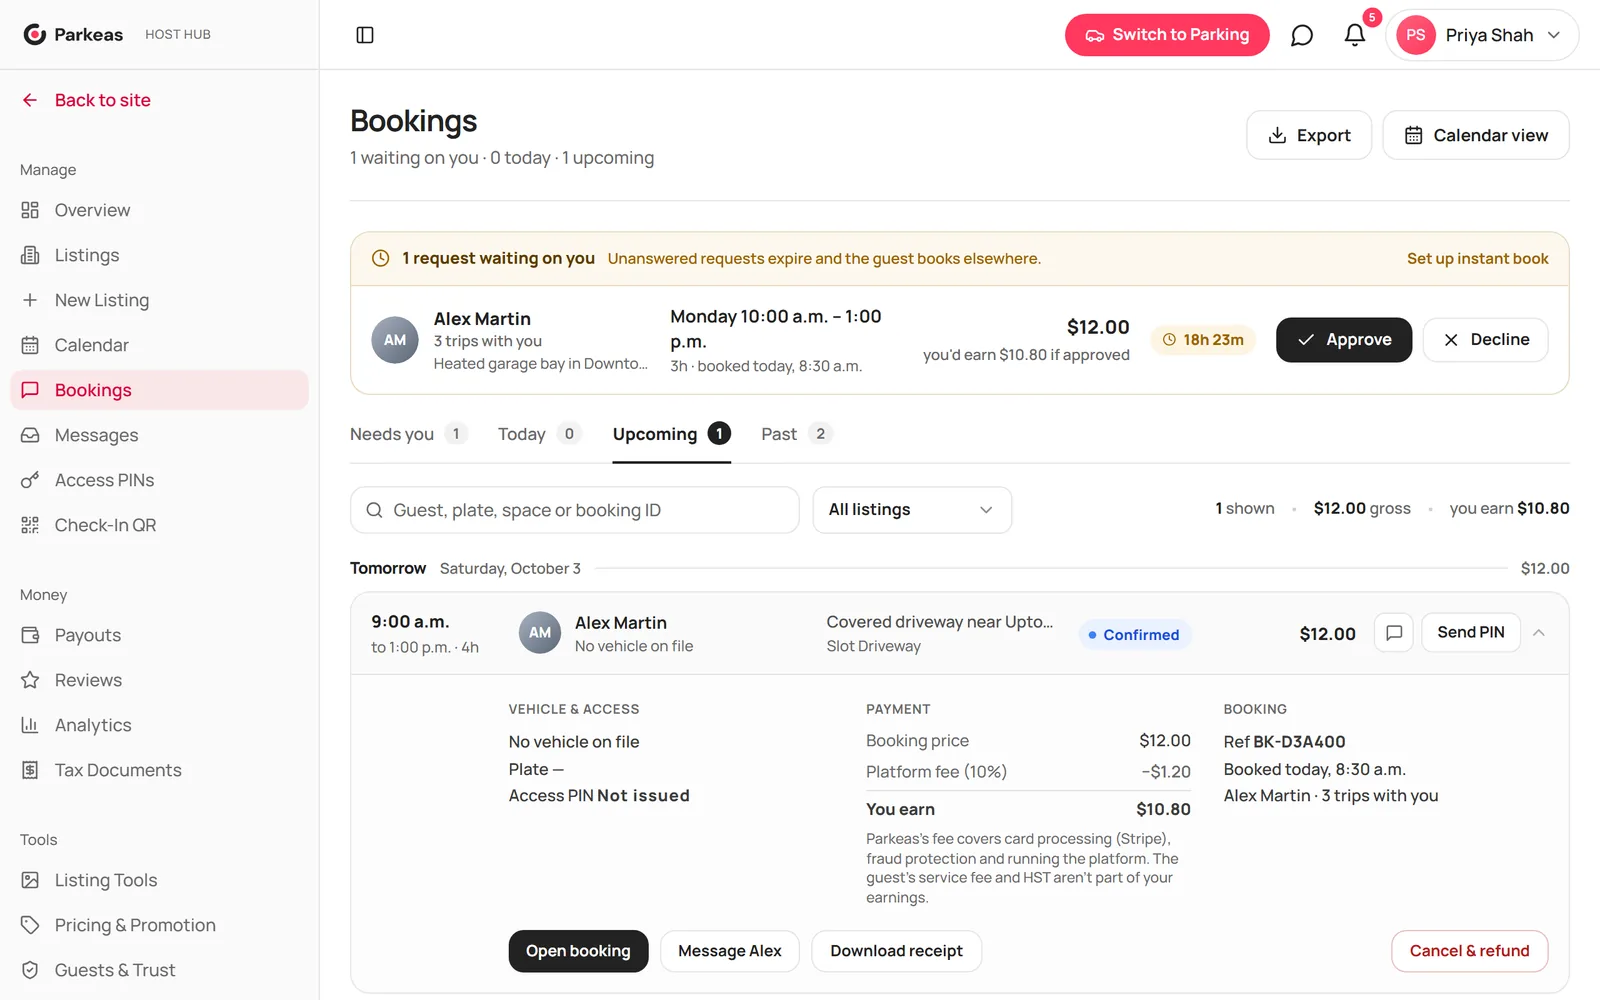Click Message Alex button

tap(730, 951)
